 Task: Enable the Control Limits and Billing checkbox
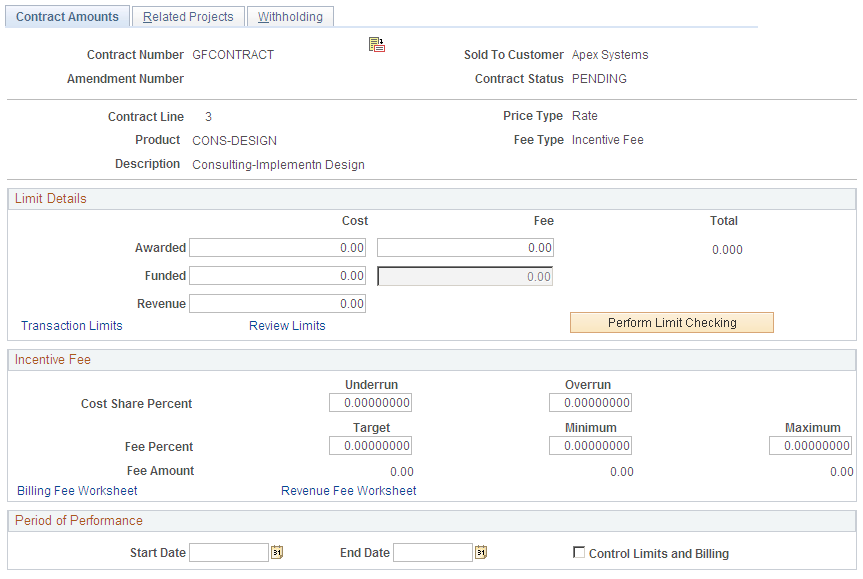click(x=578, y=552)
